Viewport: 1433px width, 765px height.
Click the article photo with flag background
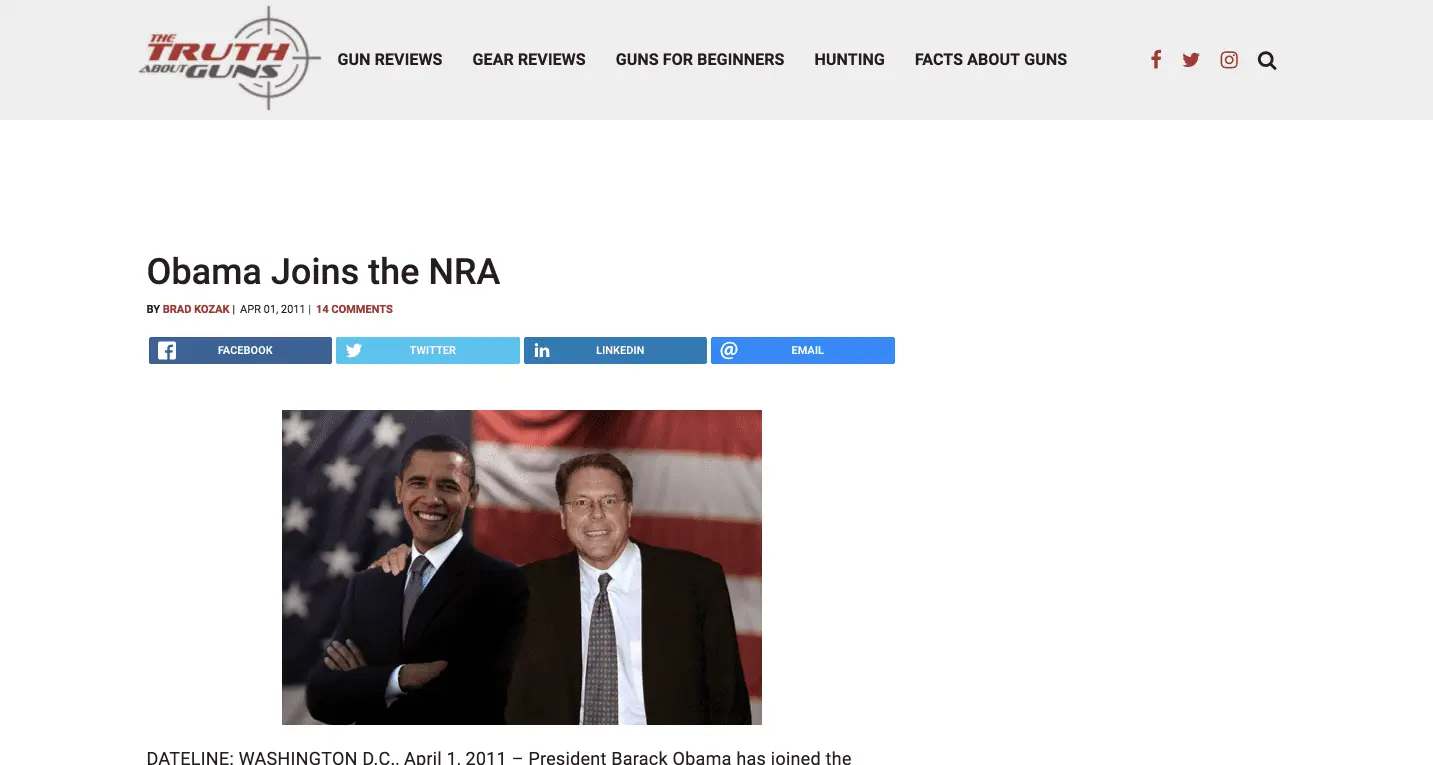(522, 567)
